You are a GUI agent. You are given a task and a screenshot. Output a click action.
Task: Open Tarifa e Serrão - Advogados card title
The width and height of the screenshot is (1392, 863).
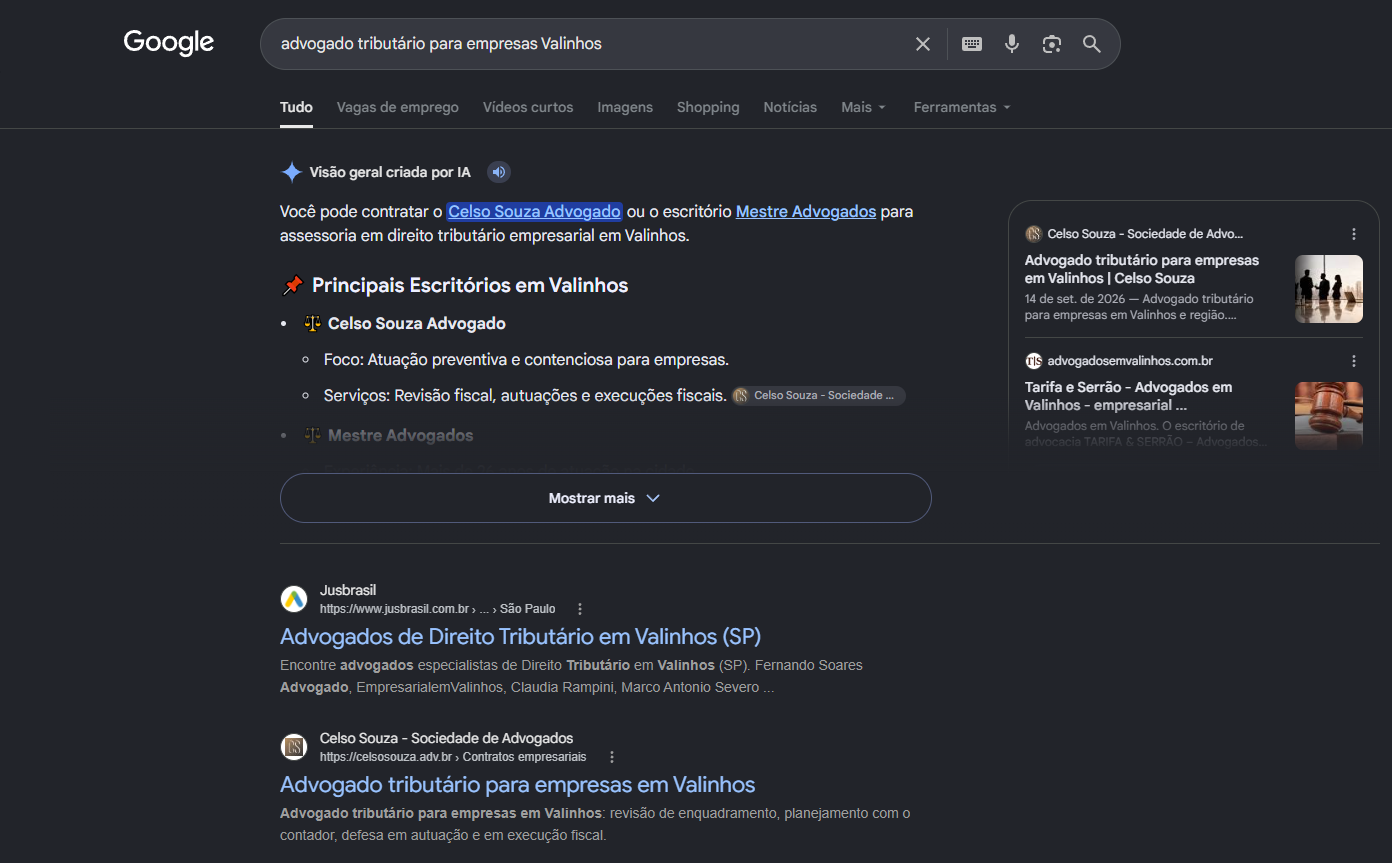[x=1128, y=396]
